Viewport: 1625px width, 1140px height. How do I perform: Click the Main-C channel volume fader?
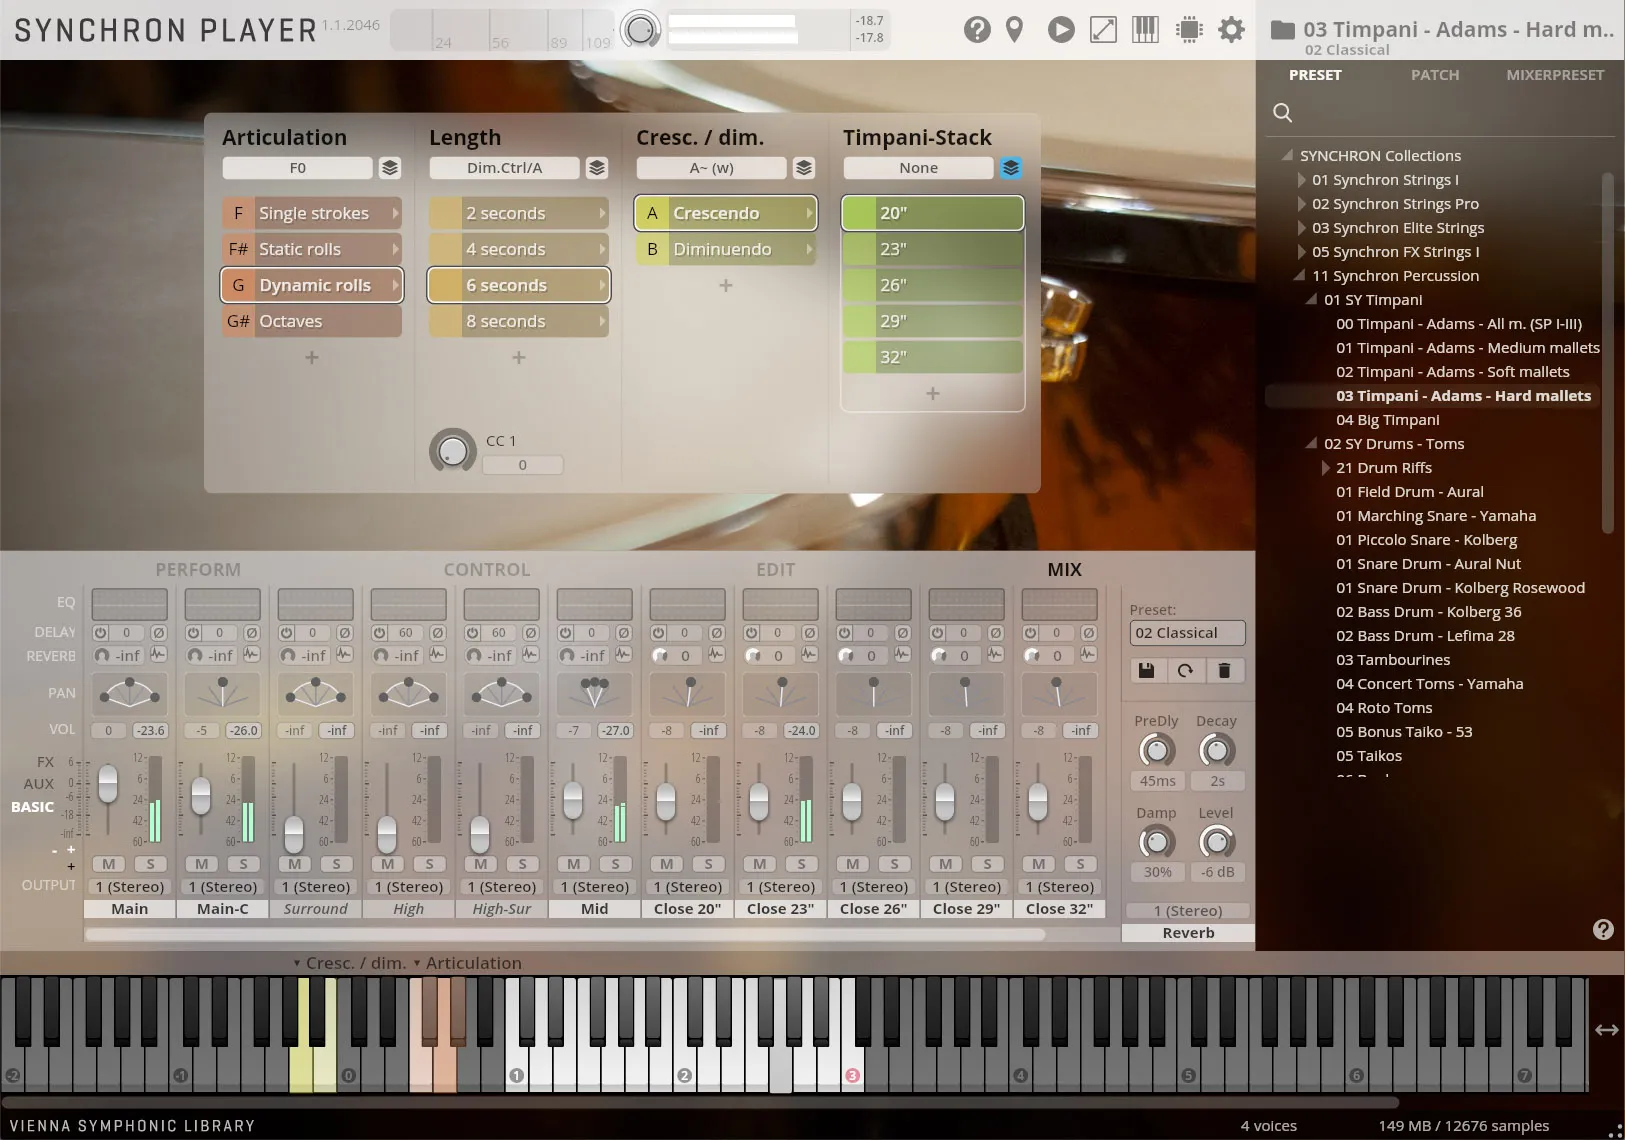[201, 796]
